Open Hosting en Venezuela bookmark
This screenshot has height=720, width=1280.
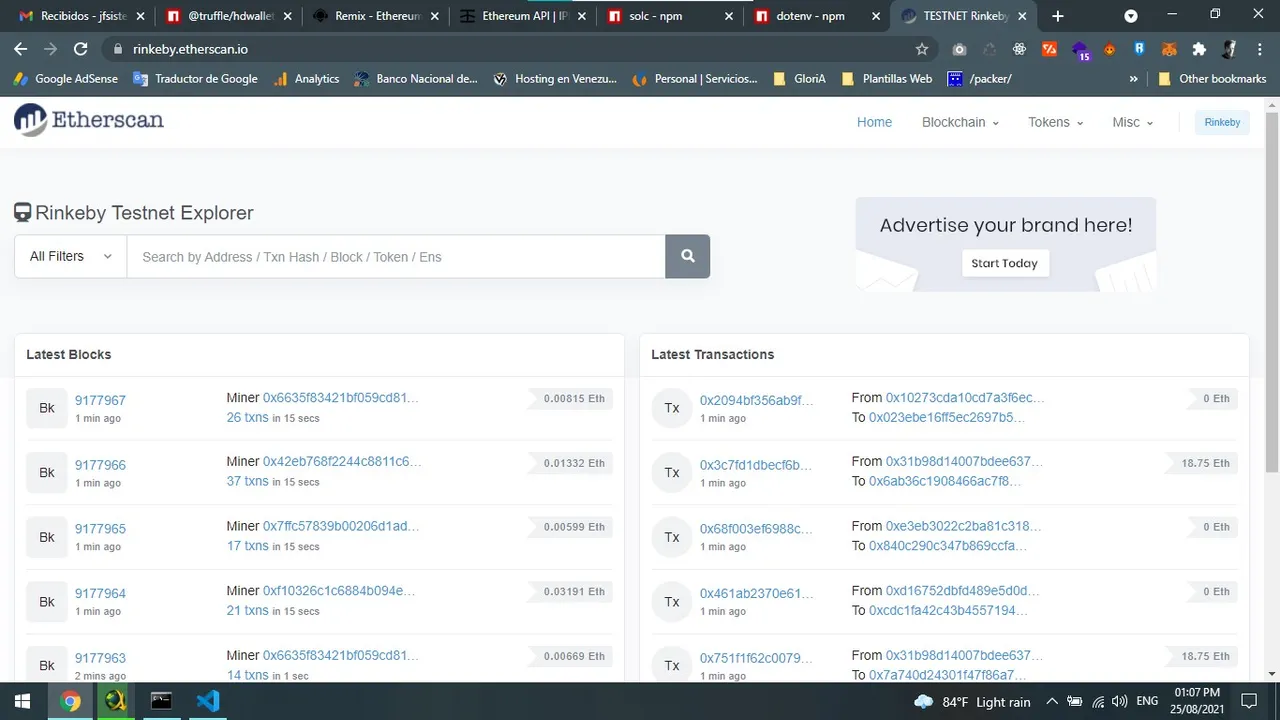(555, 79)
